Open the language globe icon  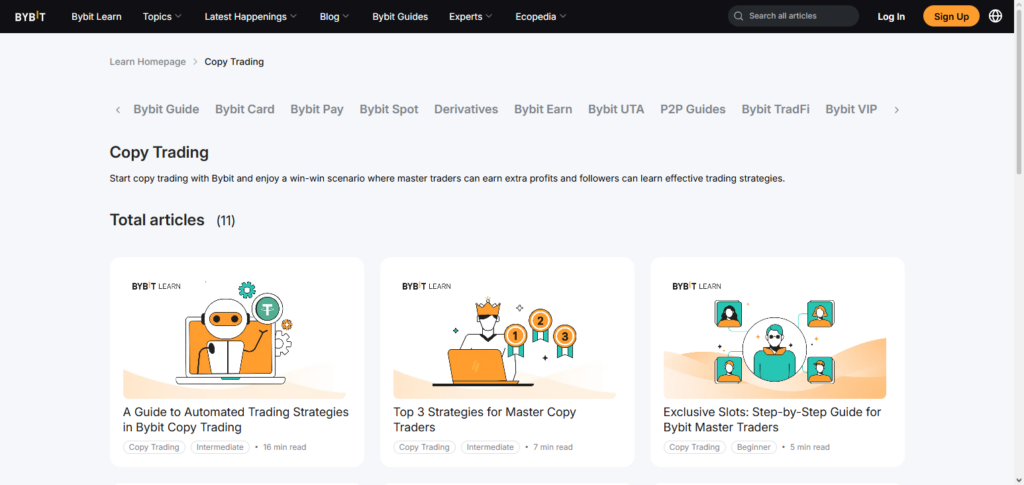[x=995, y=16]
